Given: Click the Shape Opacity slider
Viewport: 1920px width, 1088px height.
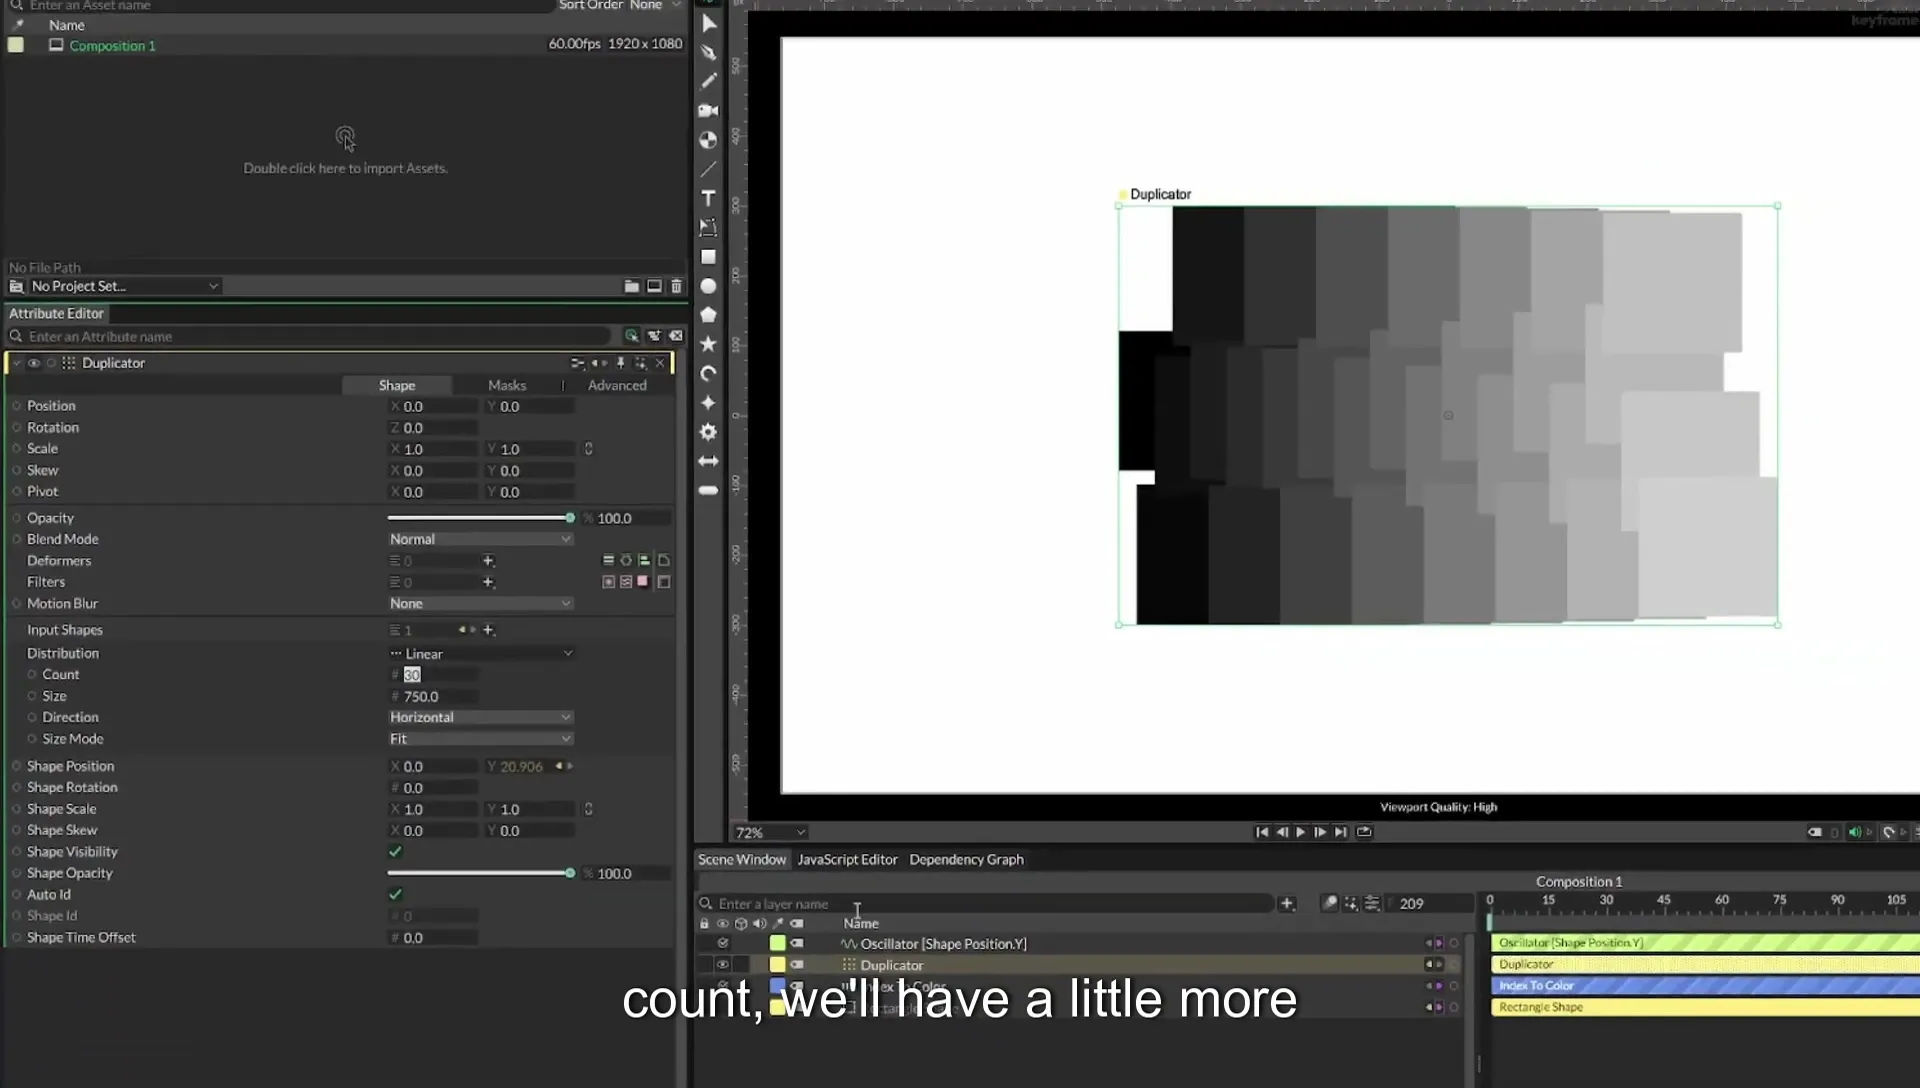Looking at the screenshot, I should pyautogui.click(x=481, y=874).
